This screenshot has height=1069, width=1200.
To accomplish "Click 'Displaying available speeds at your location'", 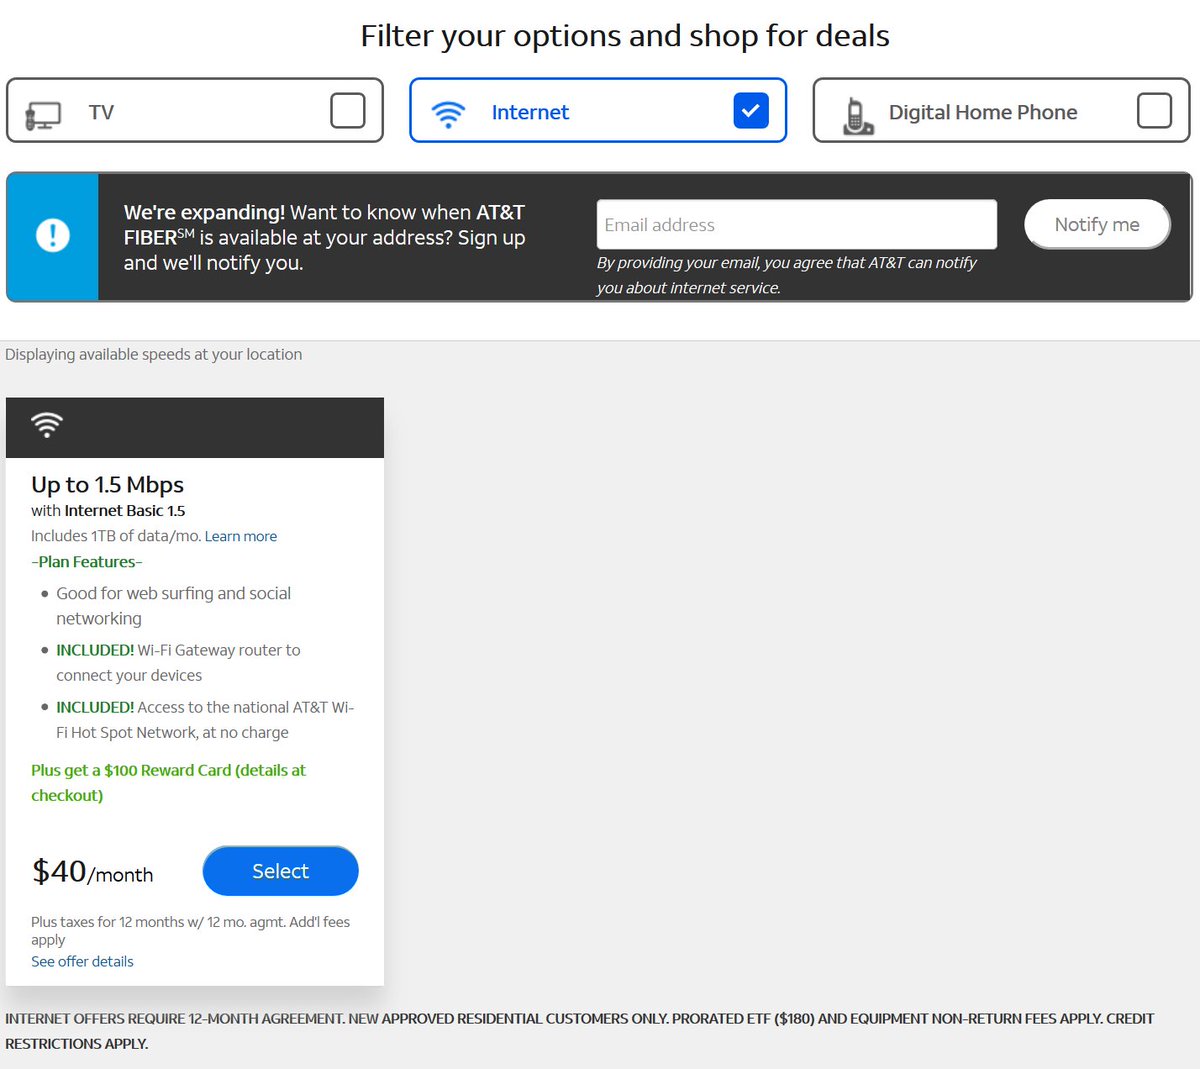I will tap(154, 354).
